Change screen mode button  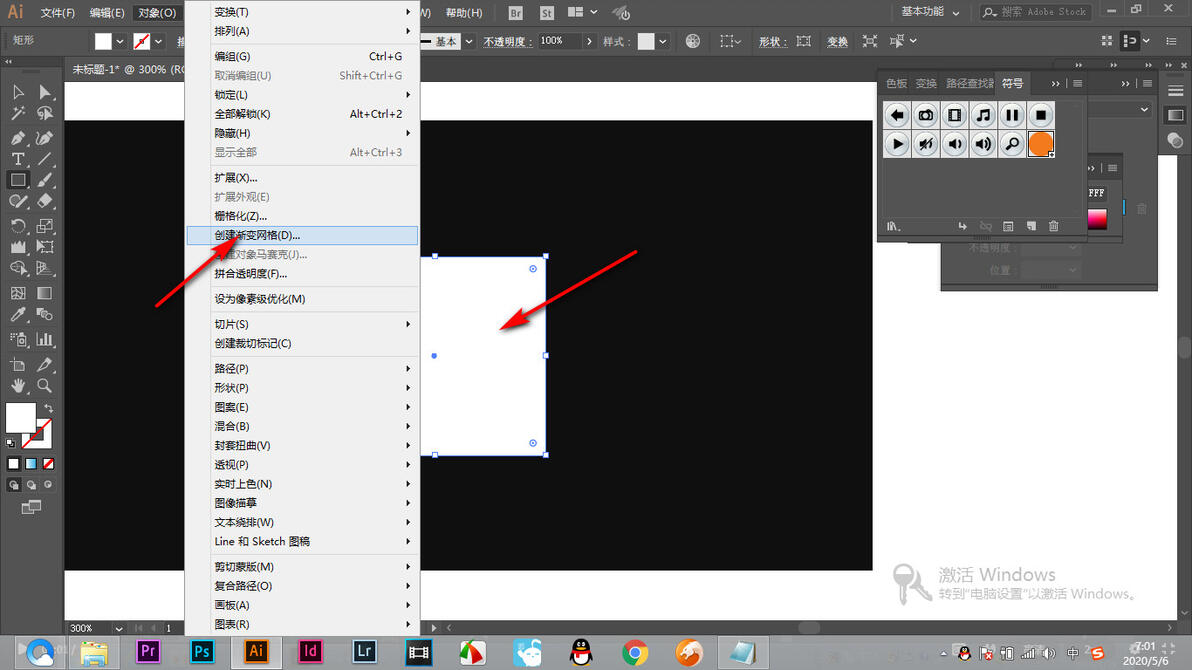click(31, 507)
